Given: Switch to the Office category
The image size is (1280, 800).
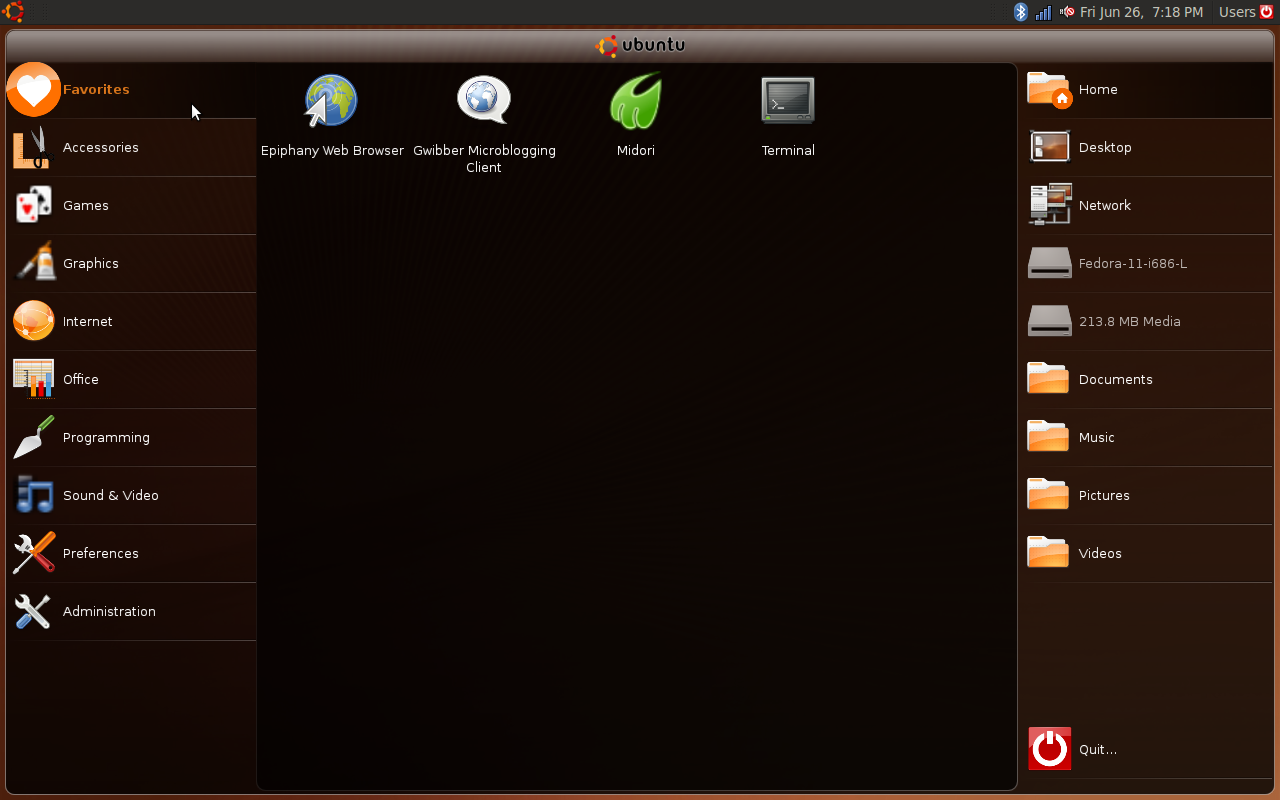Looking at the screenshot, I should pyautogui.click(x=80, y=379).
